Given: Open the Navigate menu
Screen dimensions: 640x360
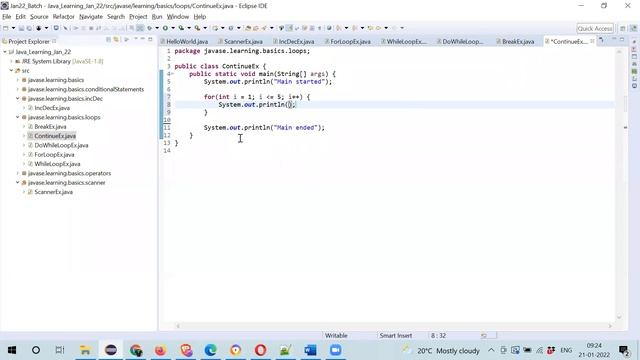Looking at the screenshot, I should pyautogui.click(x=91, y=17).
